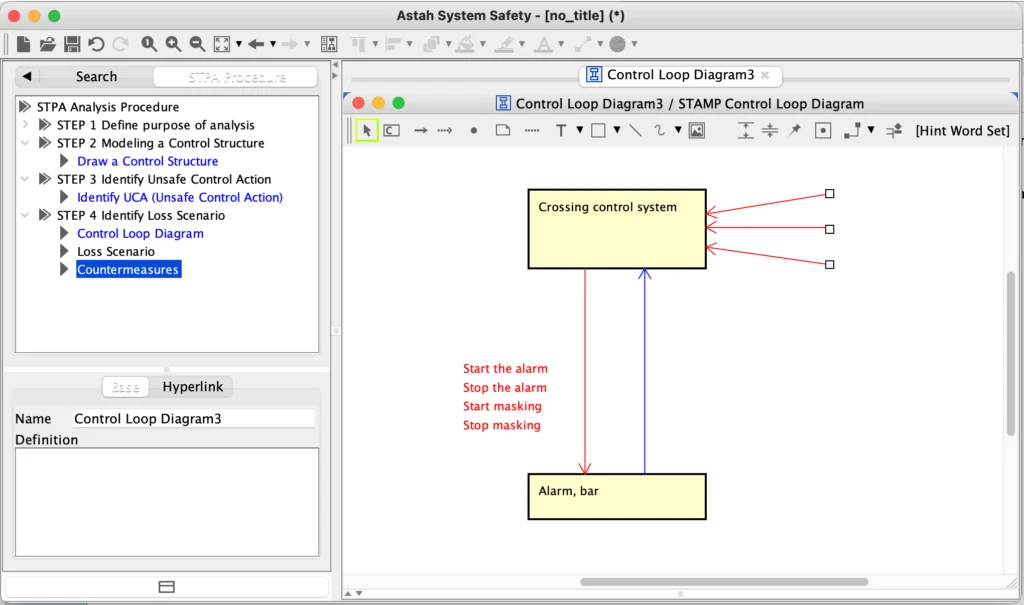The width and height of the screenshot is (1024, 605).
Task: Create a new file with toolbar icon
Action: click(x=24, y=44)
